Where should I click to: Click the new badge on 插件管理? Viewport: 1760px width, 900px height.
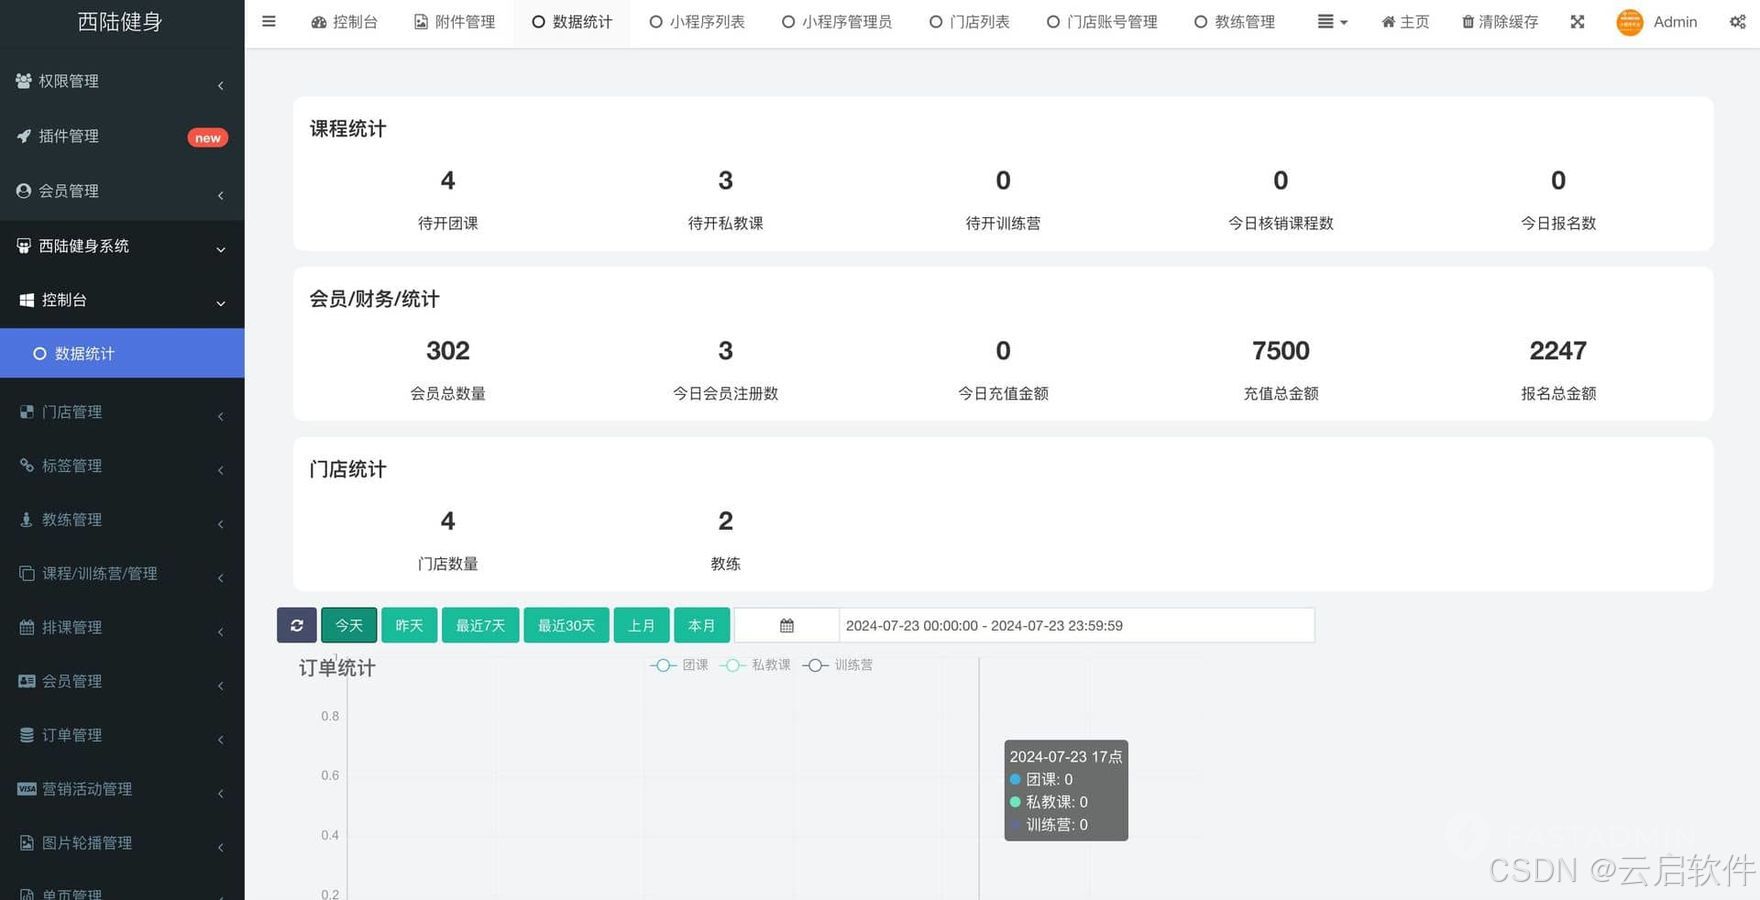click(x=208, y=138)
